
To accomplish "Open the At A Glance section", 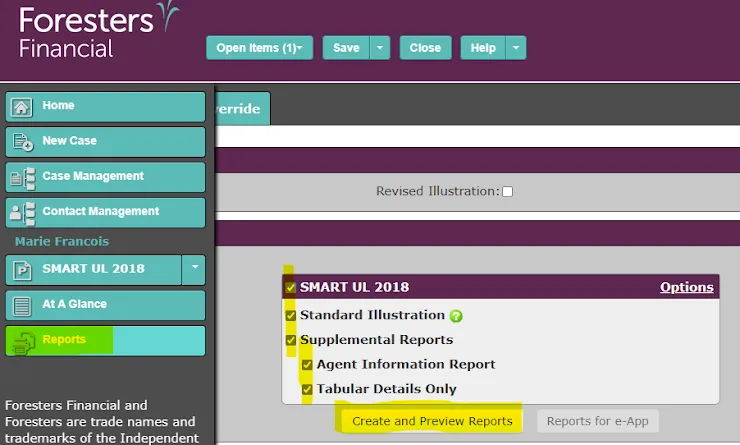I will [105, 305].
